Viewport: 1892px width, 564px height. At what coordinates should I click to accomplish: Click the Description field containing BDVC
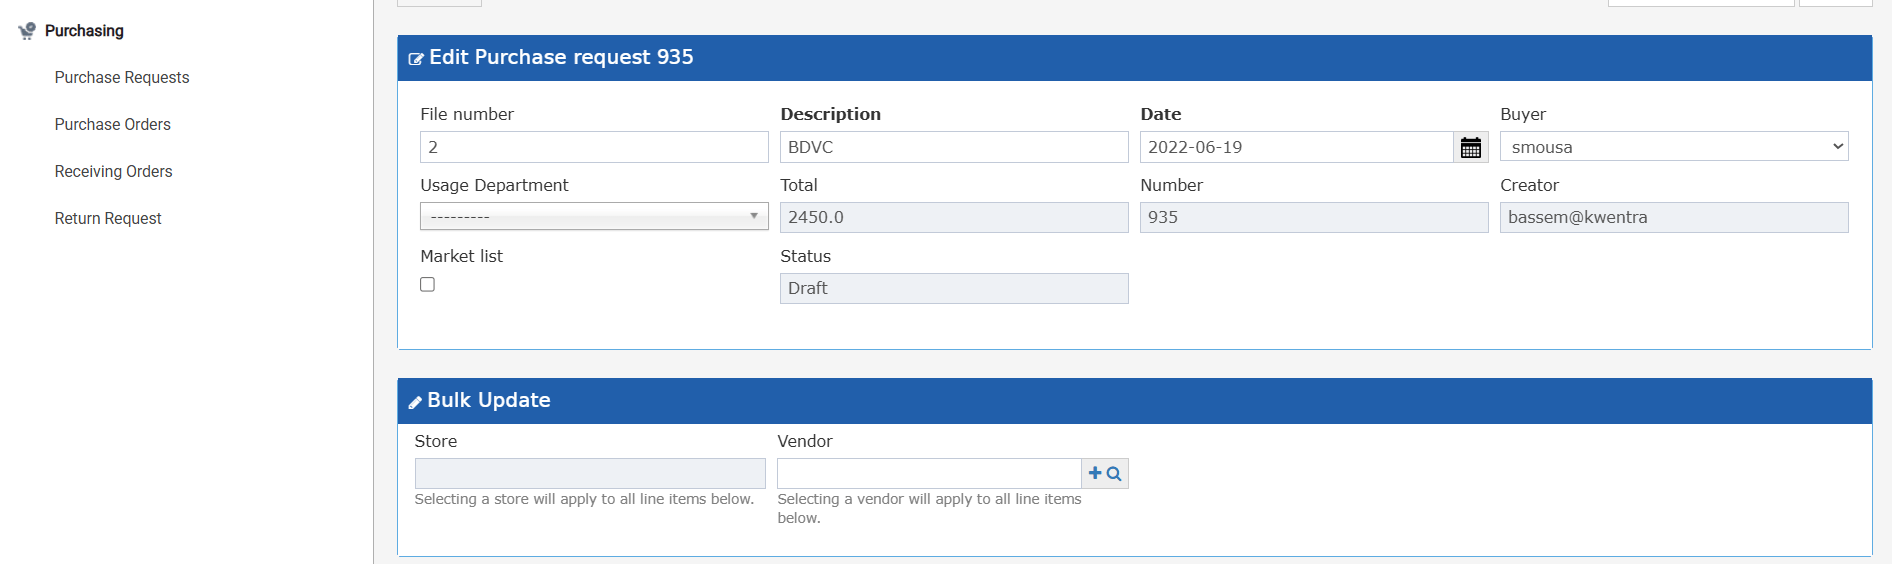[954, 147]
